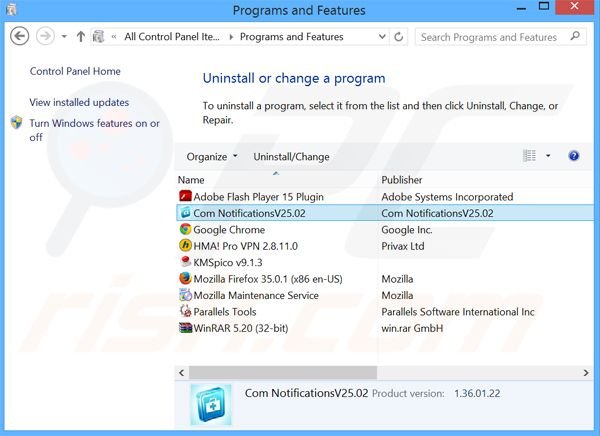Sort list by Publisher column header
Viewport: 600px width, 436px height.
click(401, 180)
